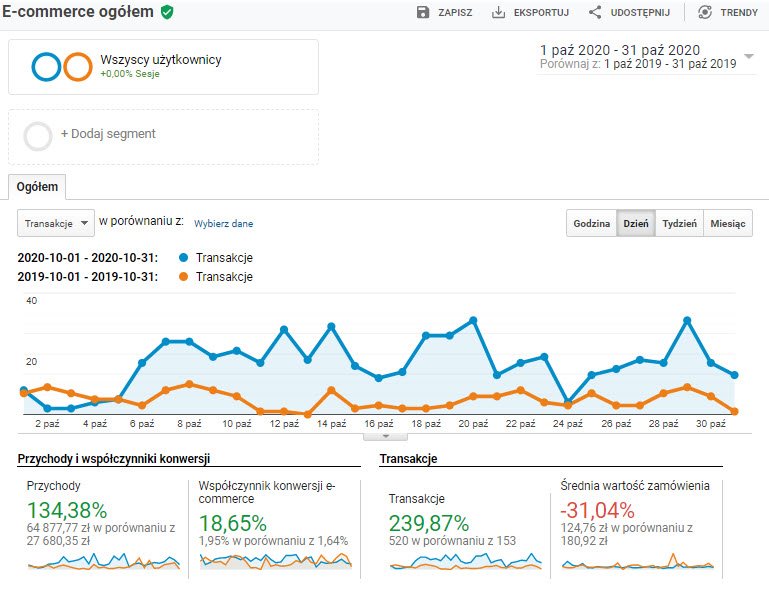Click the Udostępnij share icon
The width and height of the screenshot is (769, 596).
click(595, 12)
